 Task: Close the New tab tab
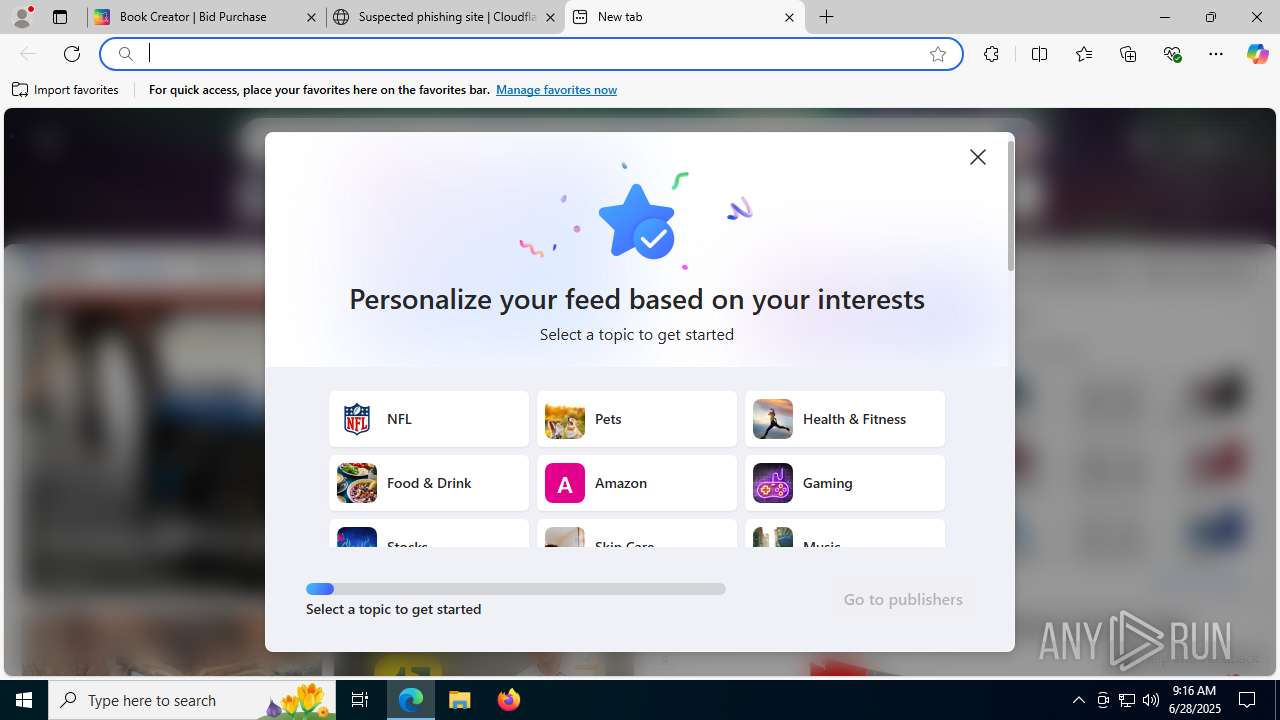point(789,17)
